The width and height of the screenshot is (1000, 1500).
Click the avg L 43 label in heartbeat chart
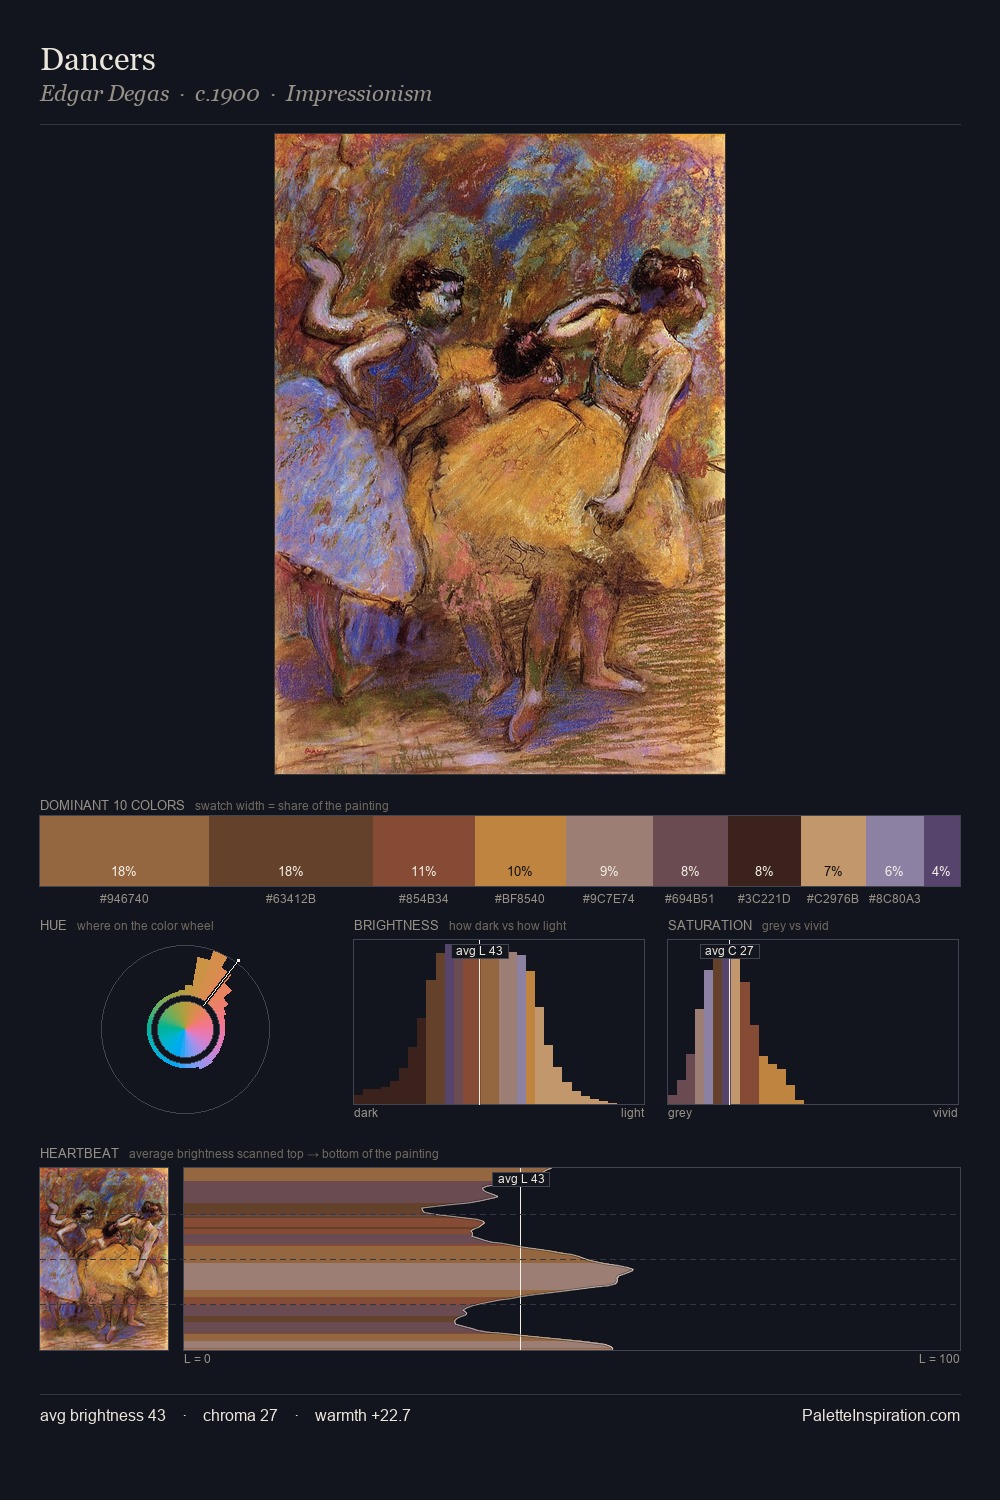pyautogui.click(x=521, y=1178)
